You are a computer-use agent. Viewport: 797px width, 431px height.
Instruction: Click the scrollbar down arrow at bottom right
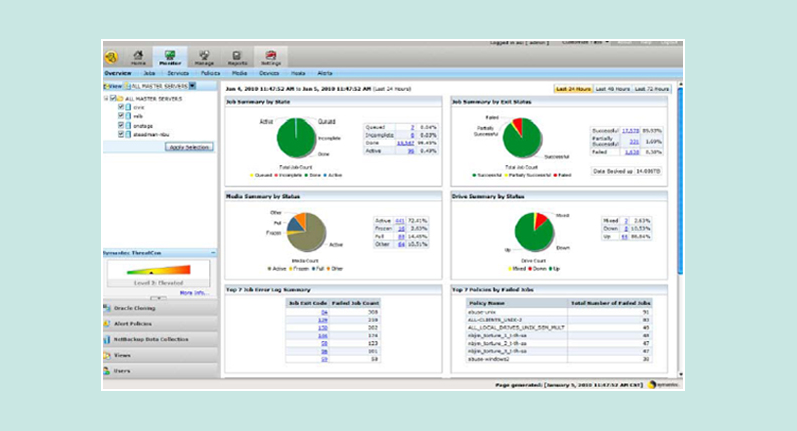pos(681,374)
